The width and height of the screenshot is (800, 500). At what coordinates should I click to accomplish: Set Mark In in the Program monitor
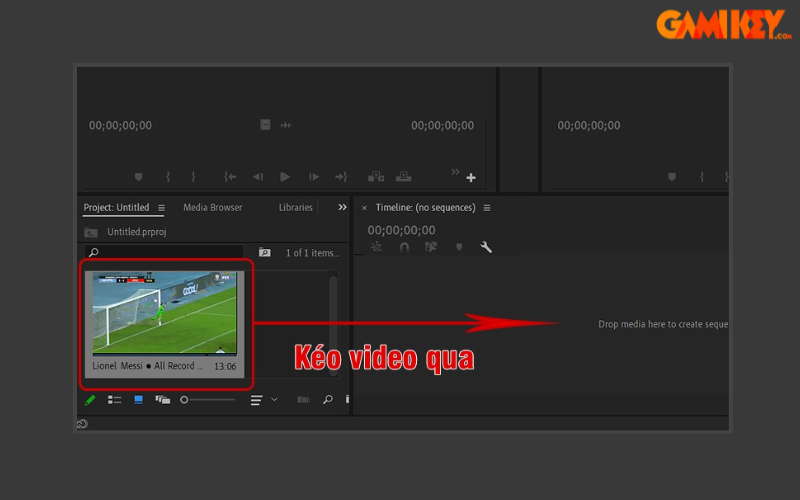(x=702, y=177)
